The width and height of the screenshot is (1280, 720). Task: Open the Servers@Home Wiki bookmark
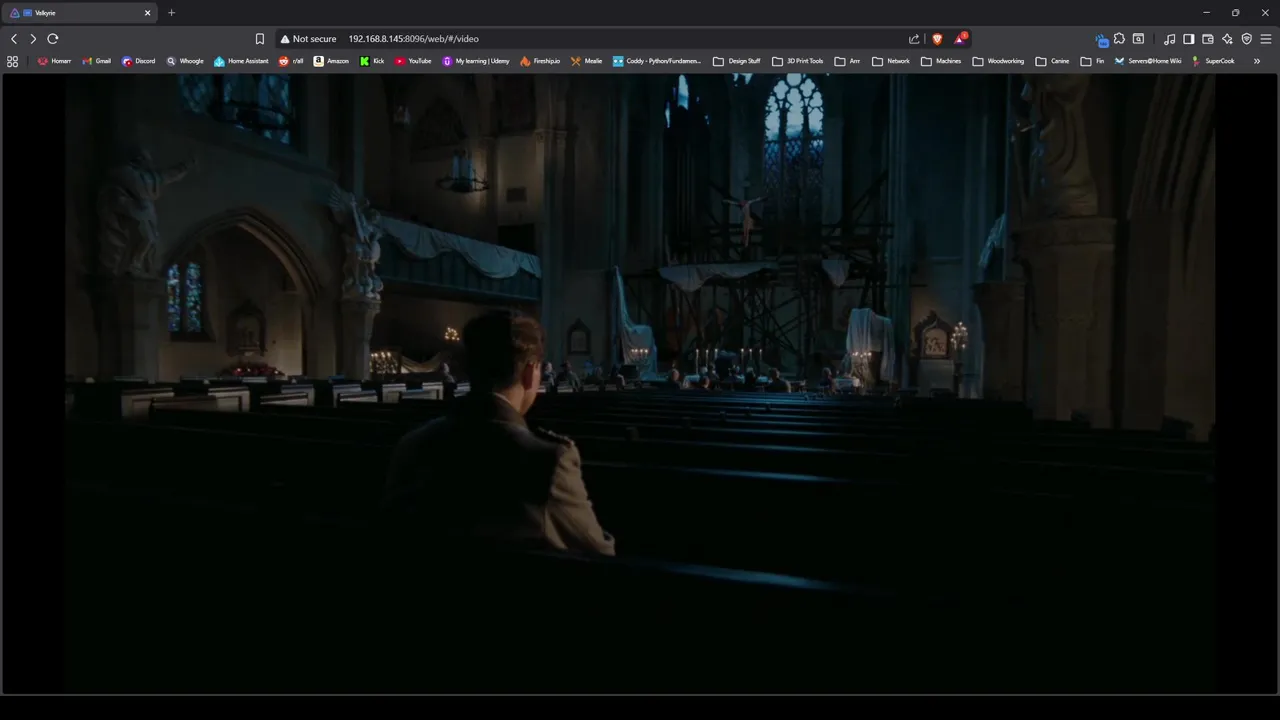1147,61
